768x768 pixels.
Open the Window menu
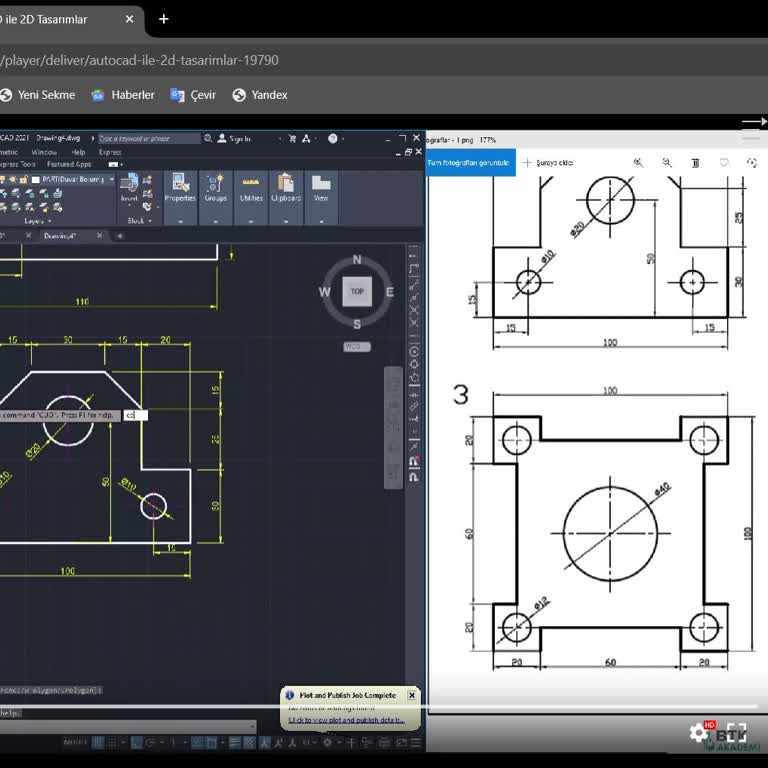pyautogui.click(x=44, y=152)
